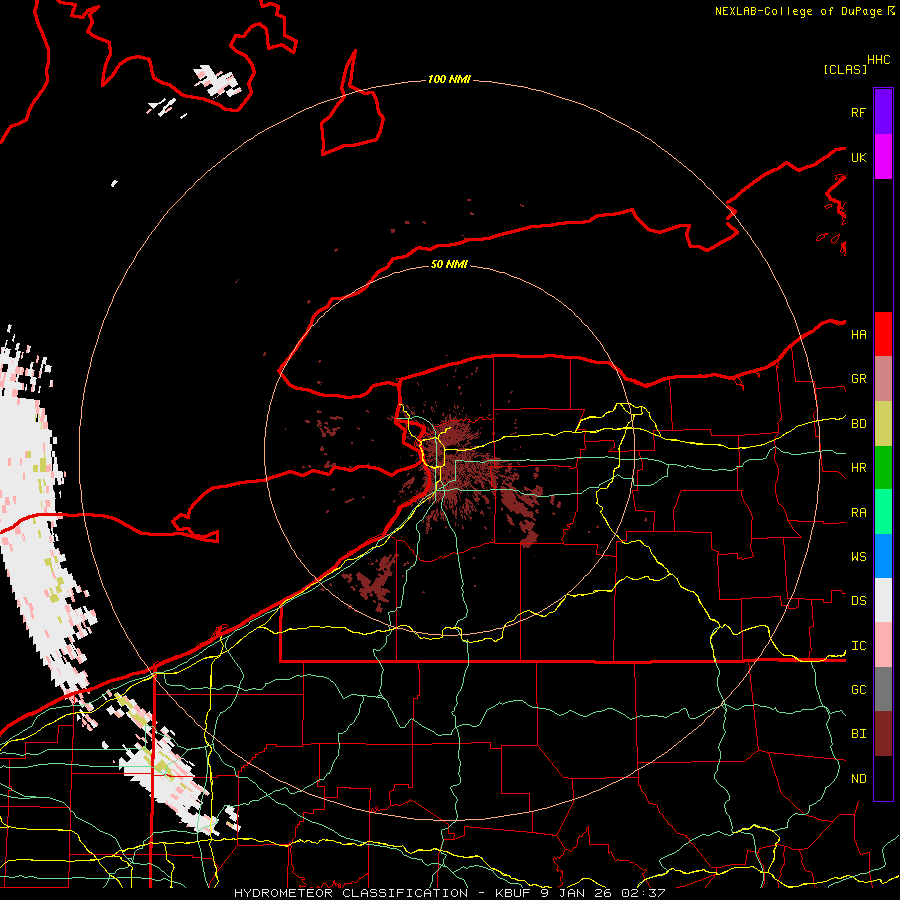900x900 pixels.
Task: Click 'NEXLAB-College of DuPage' credit text
Action: click(x=798, y=11)
